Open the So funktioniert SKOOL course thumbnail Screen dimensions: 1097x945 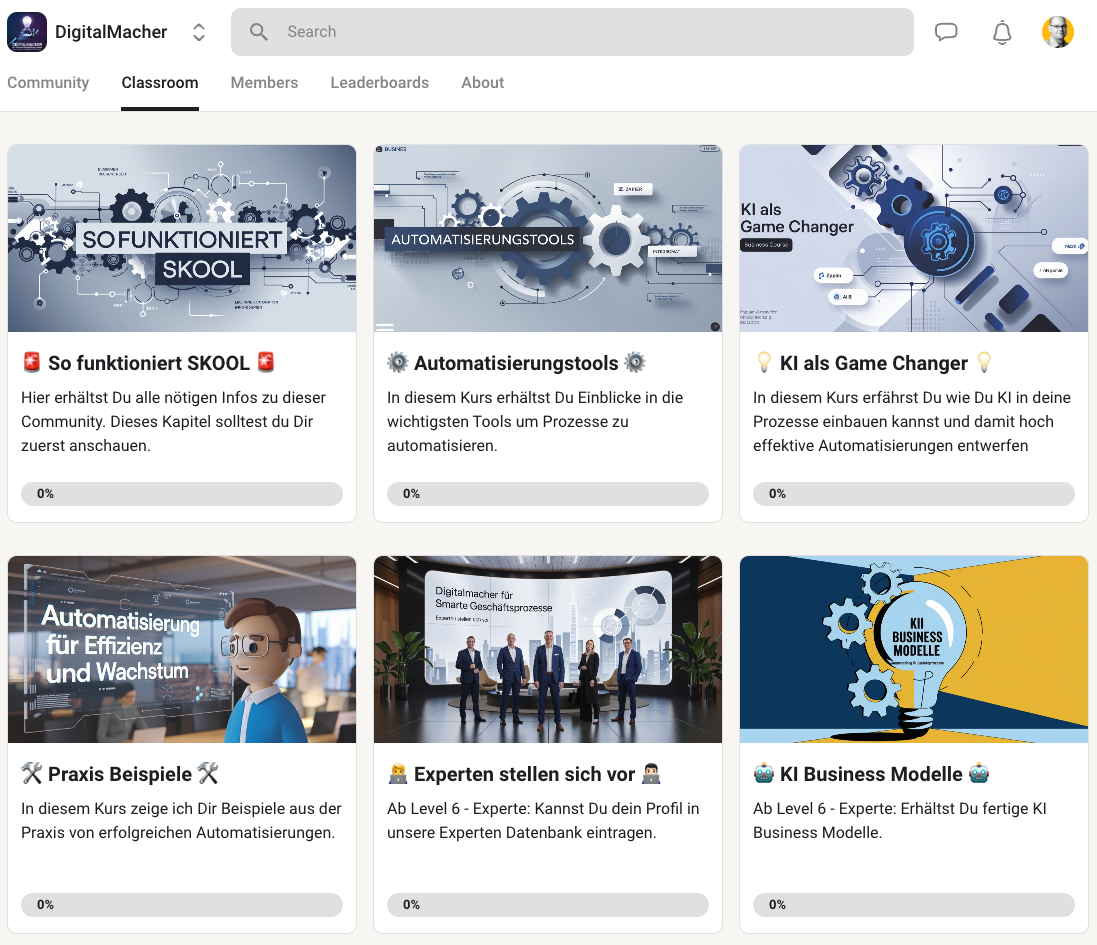tap(182, 239)
